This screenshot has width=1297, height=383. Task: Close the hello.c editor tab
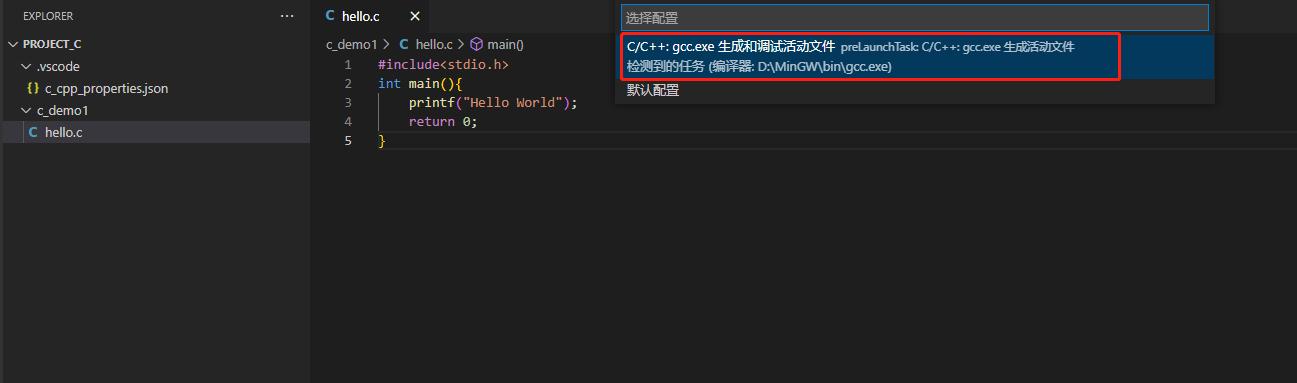(x=415, y=17)
